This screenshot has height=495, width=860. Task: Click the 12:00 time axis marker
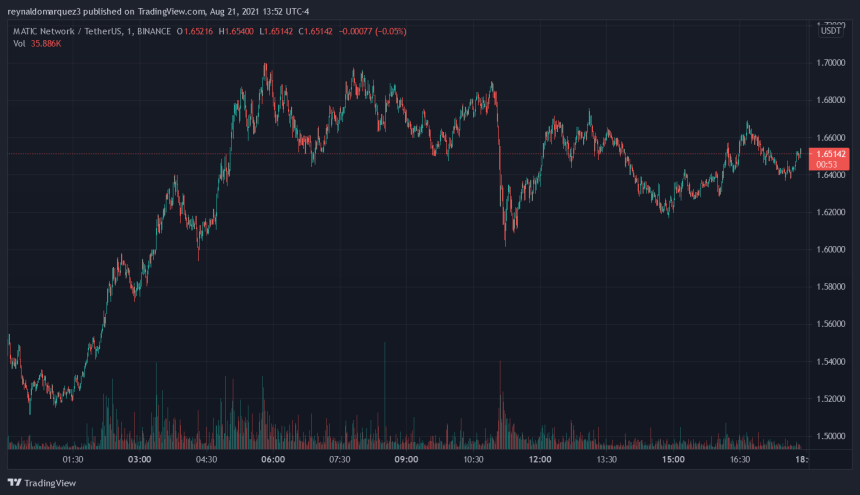coord(540,459)
